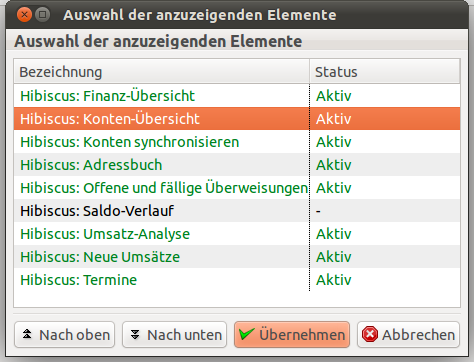Screen dimensions: 474x362
Task: Select the Hibiscus: Termine row
Action: (x=237, y=280)
